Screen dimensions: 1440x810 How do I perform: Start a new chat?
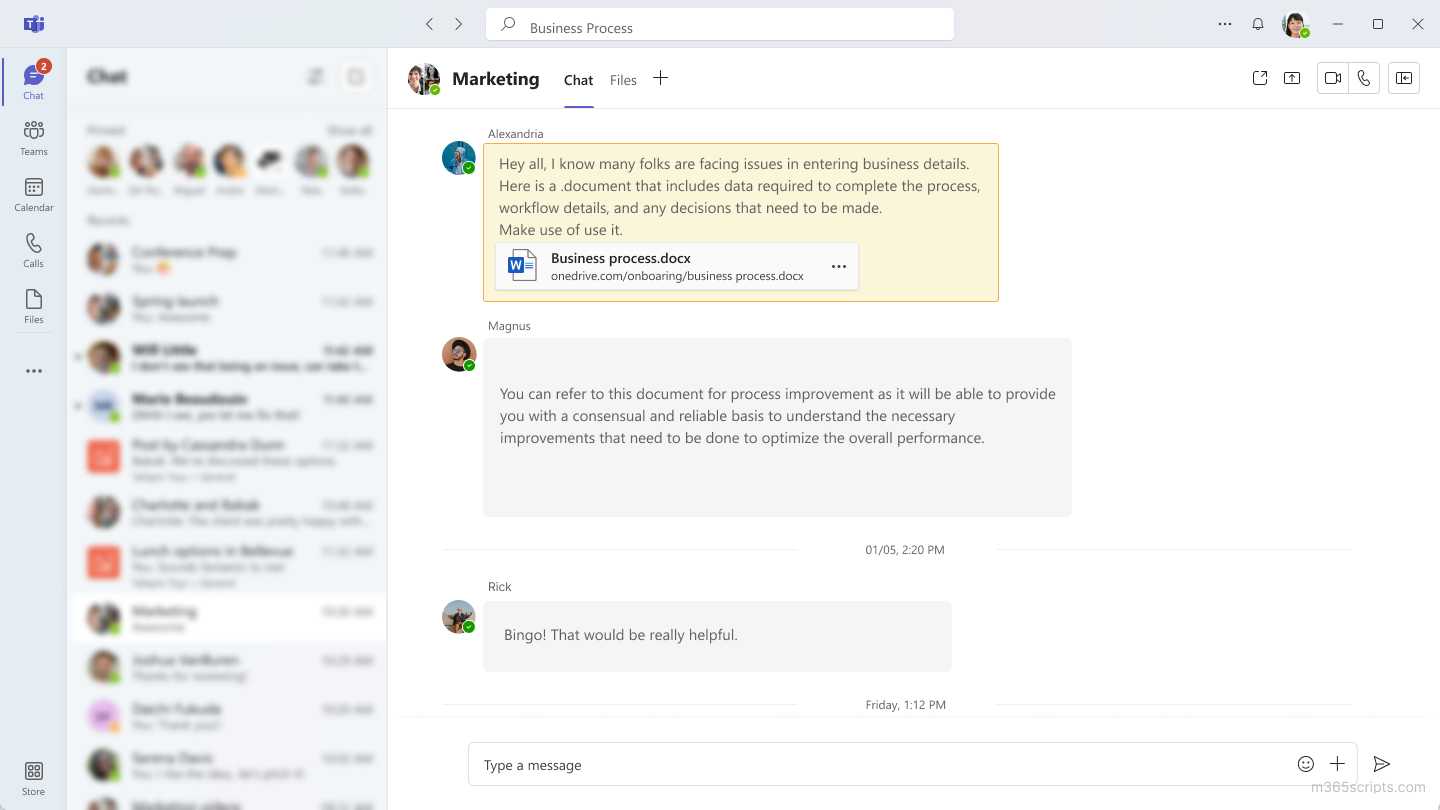click(356, 77)
